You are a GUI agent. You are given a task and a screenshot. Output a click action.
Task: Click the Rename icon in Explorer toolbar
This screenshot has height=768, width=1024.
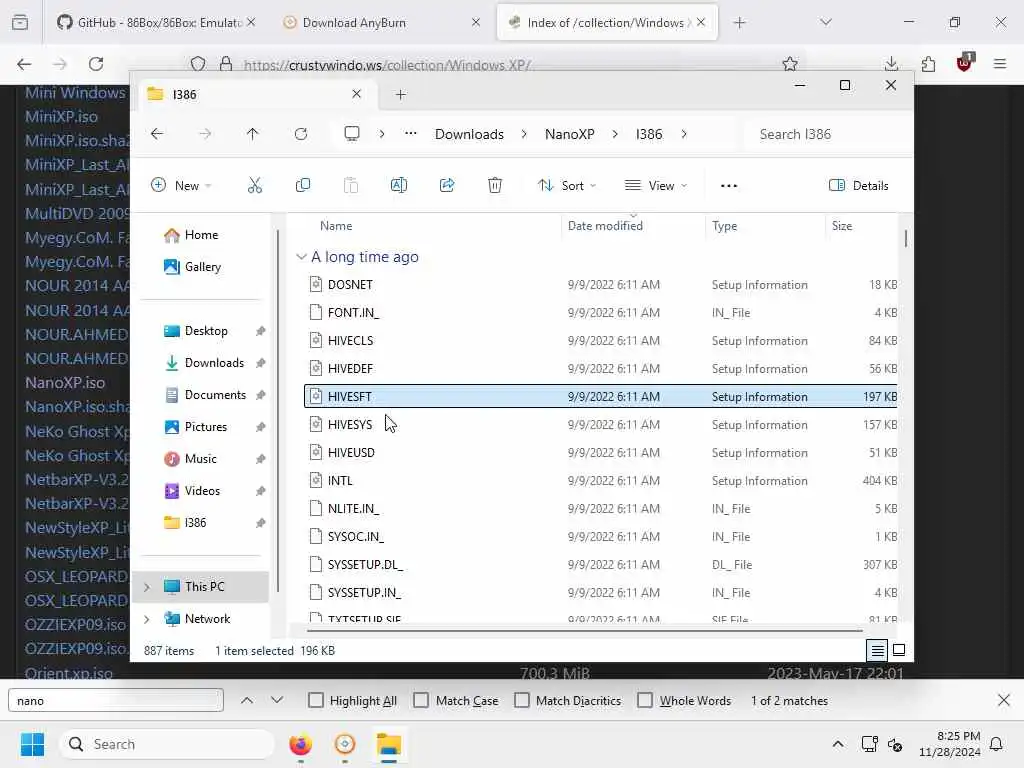pos(398,185)
